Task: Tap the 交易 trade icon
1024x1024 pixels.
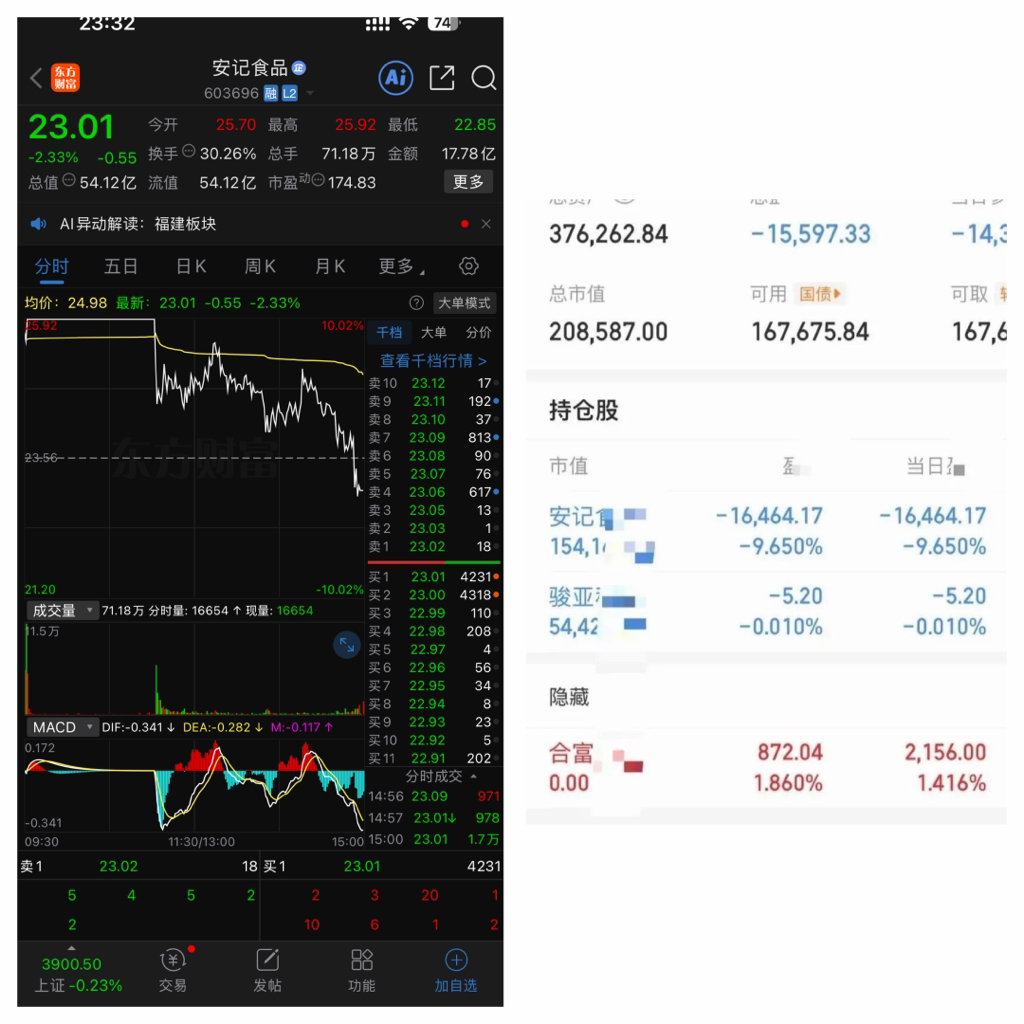Action: pyautogui.click(x=173, y=971)
